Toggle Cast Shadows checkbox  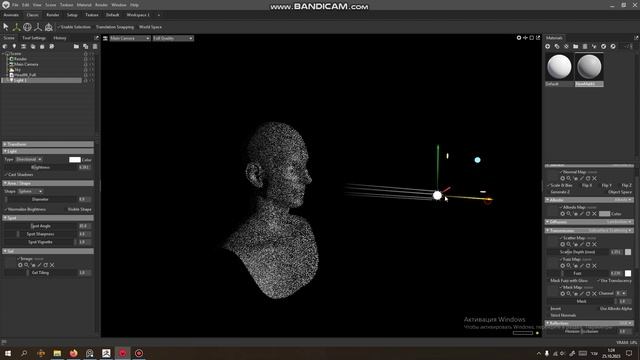click(19, 175)
